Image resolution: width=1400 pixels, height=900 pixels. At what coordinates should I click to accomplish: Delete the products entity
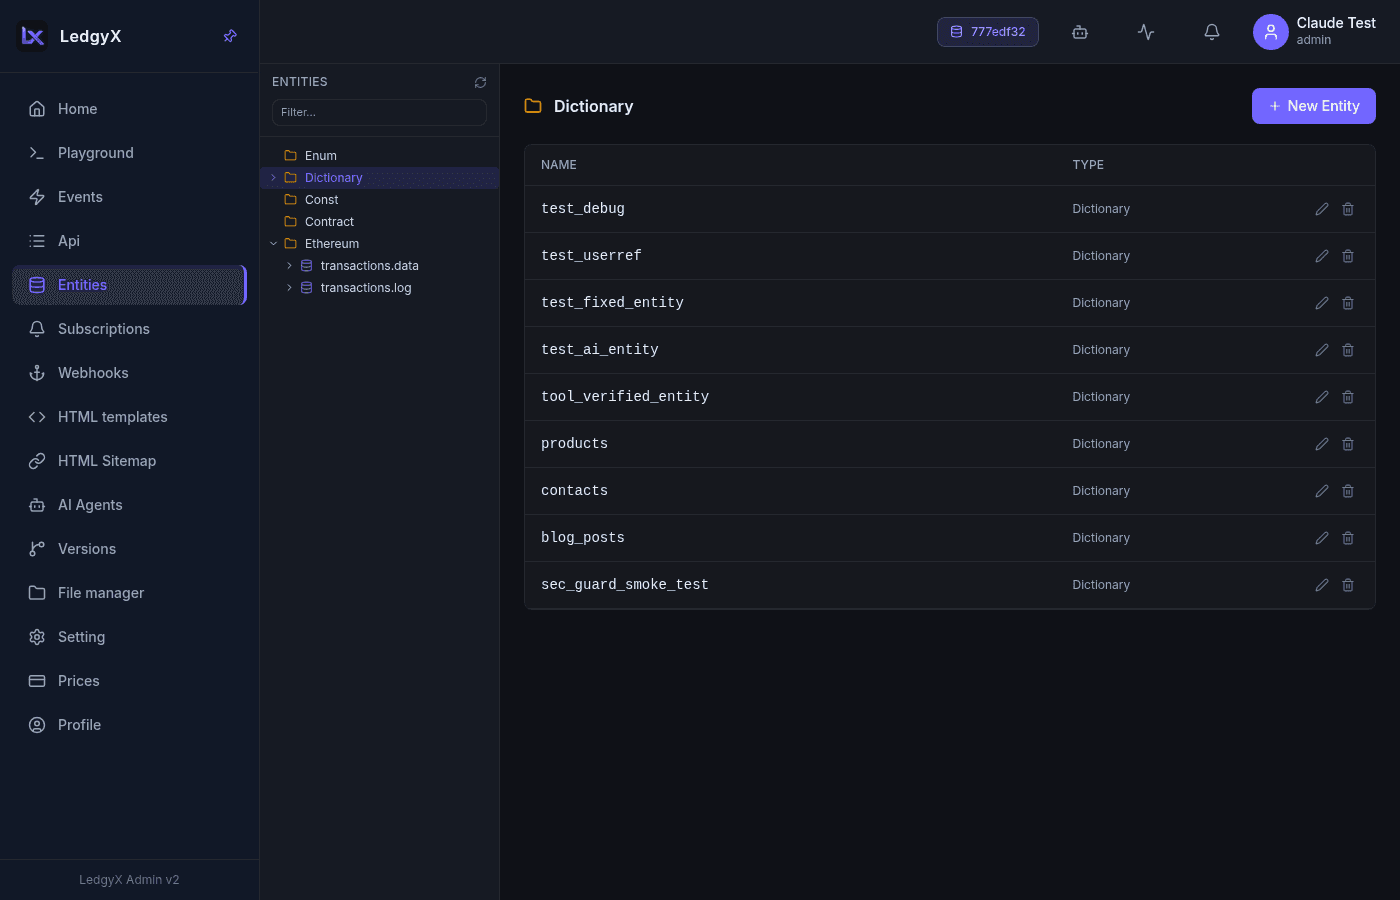[x=1348, y=444]
